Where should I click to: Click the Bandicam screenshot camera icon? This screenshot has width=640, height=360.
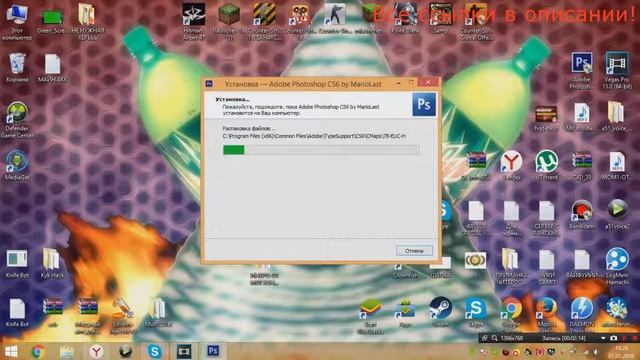[x=613, y=338]
